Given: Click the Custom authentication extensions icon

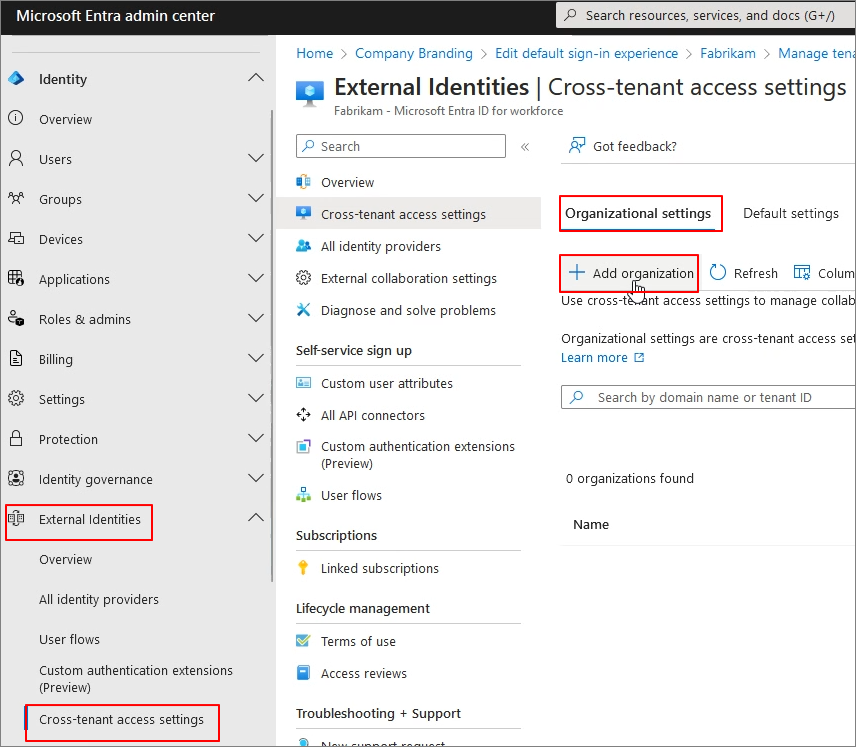Looking at the screenshot, I should click(304, 447).
